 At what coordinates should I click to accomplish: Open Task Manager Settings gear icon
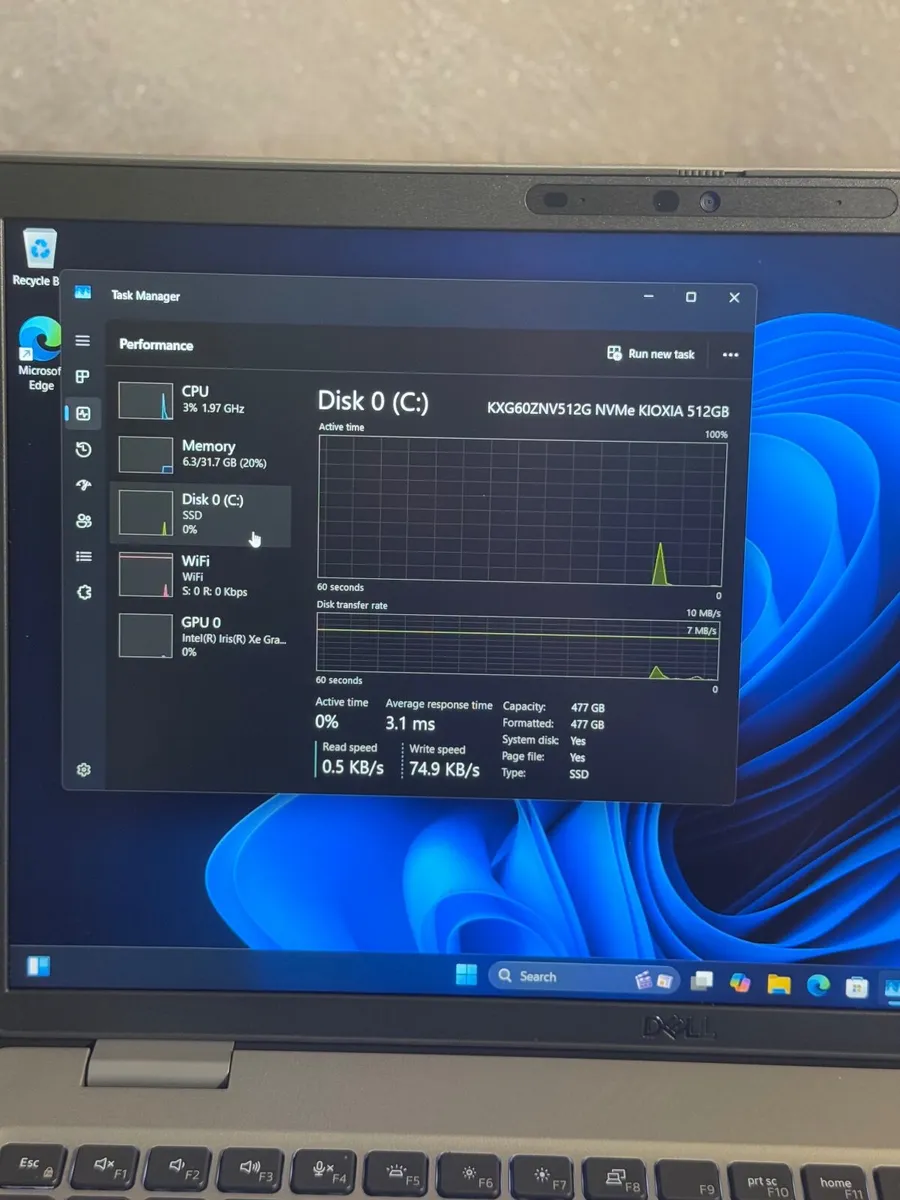(x=84, y=770)
